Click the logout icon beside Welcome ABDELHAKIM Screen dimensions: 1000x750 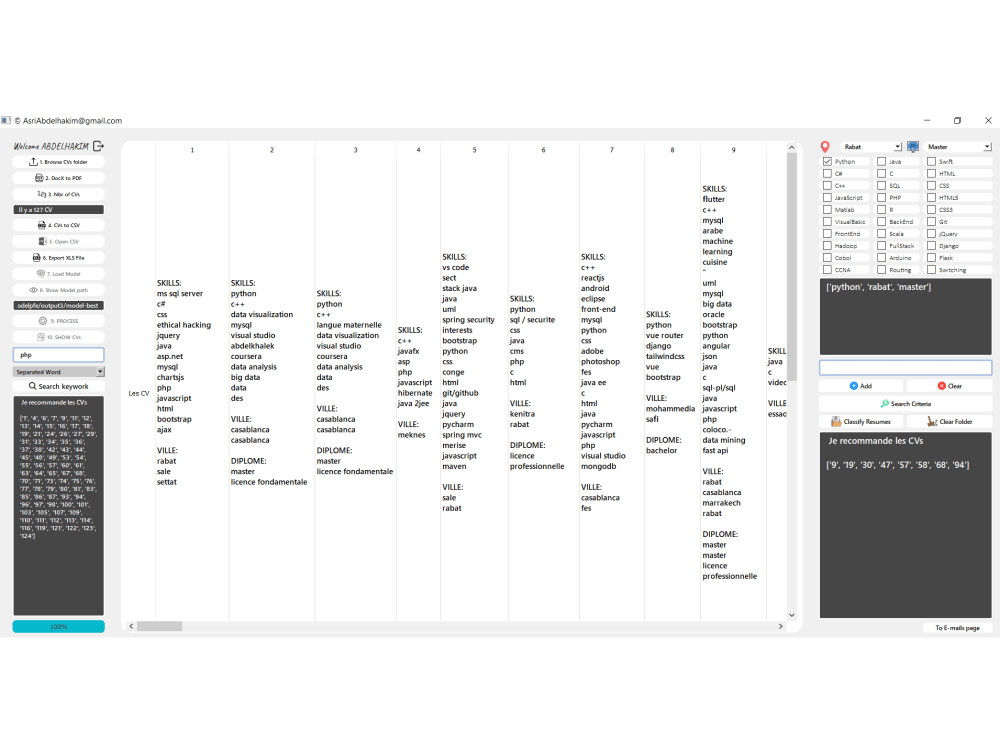click(x=98, y=146)
